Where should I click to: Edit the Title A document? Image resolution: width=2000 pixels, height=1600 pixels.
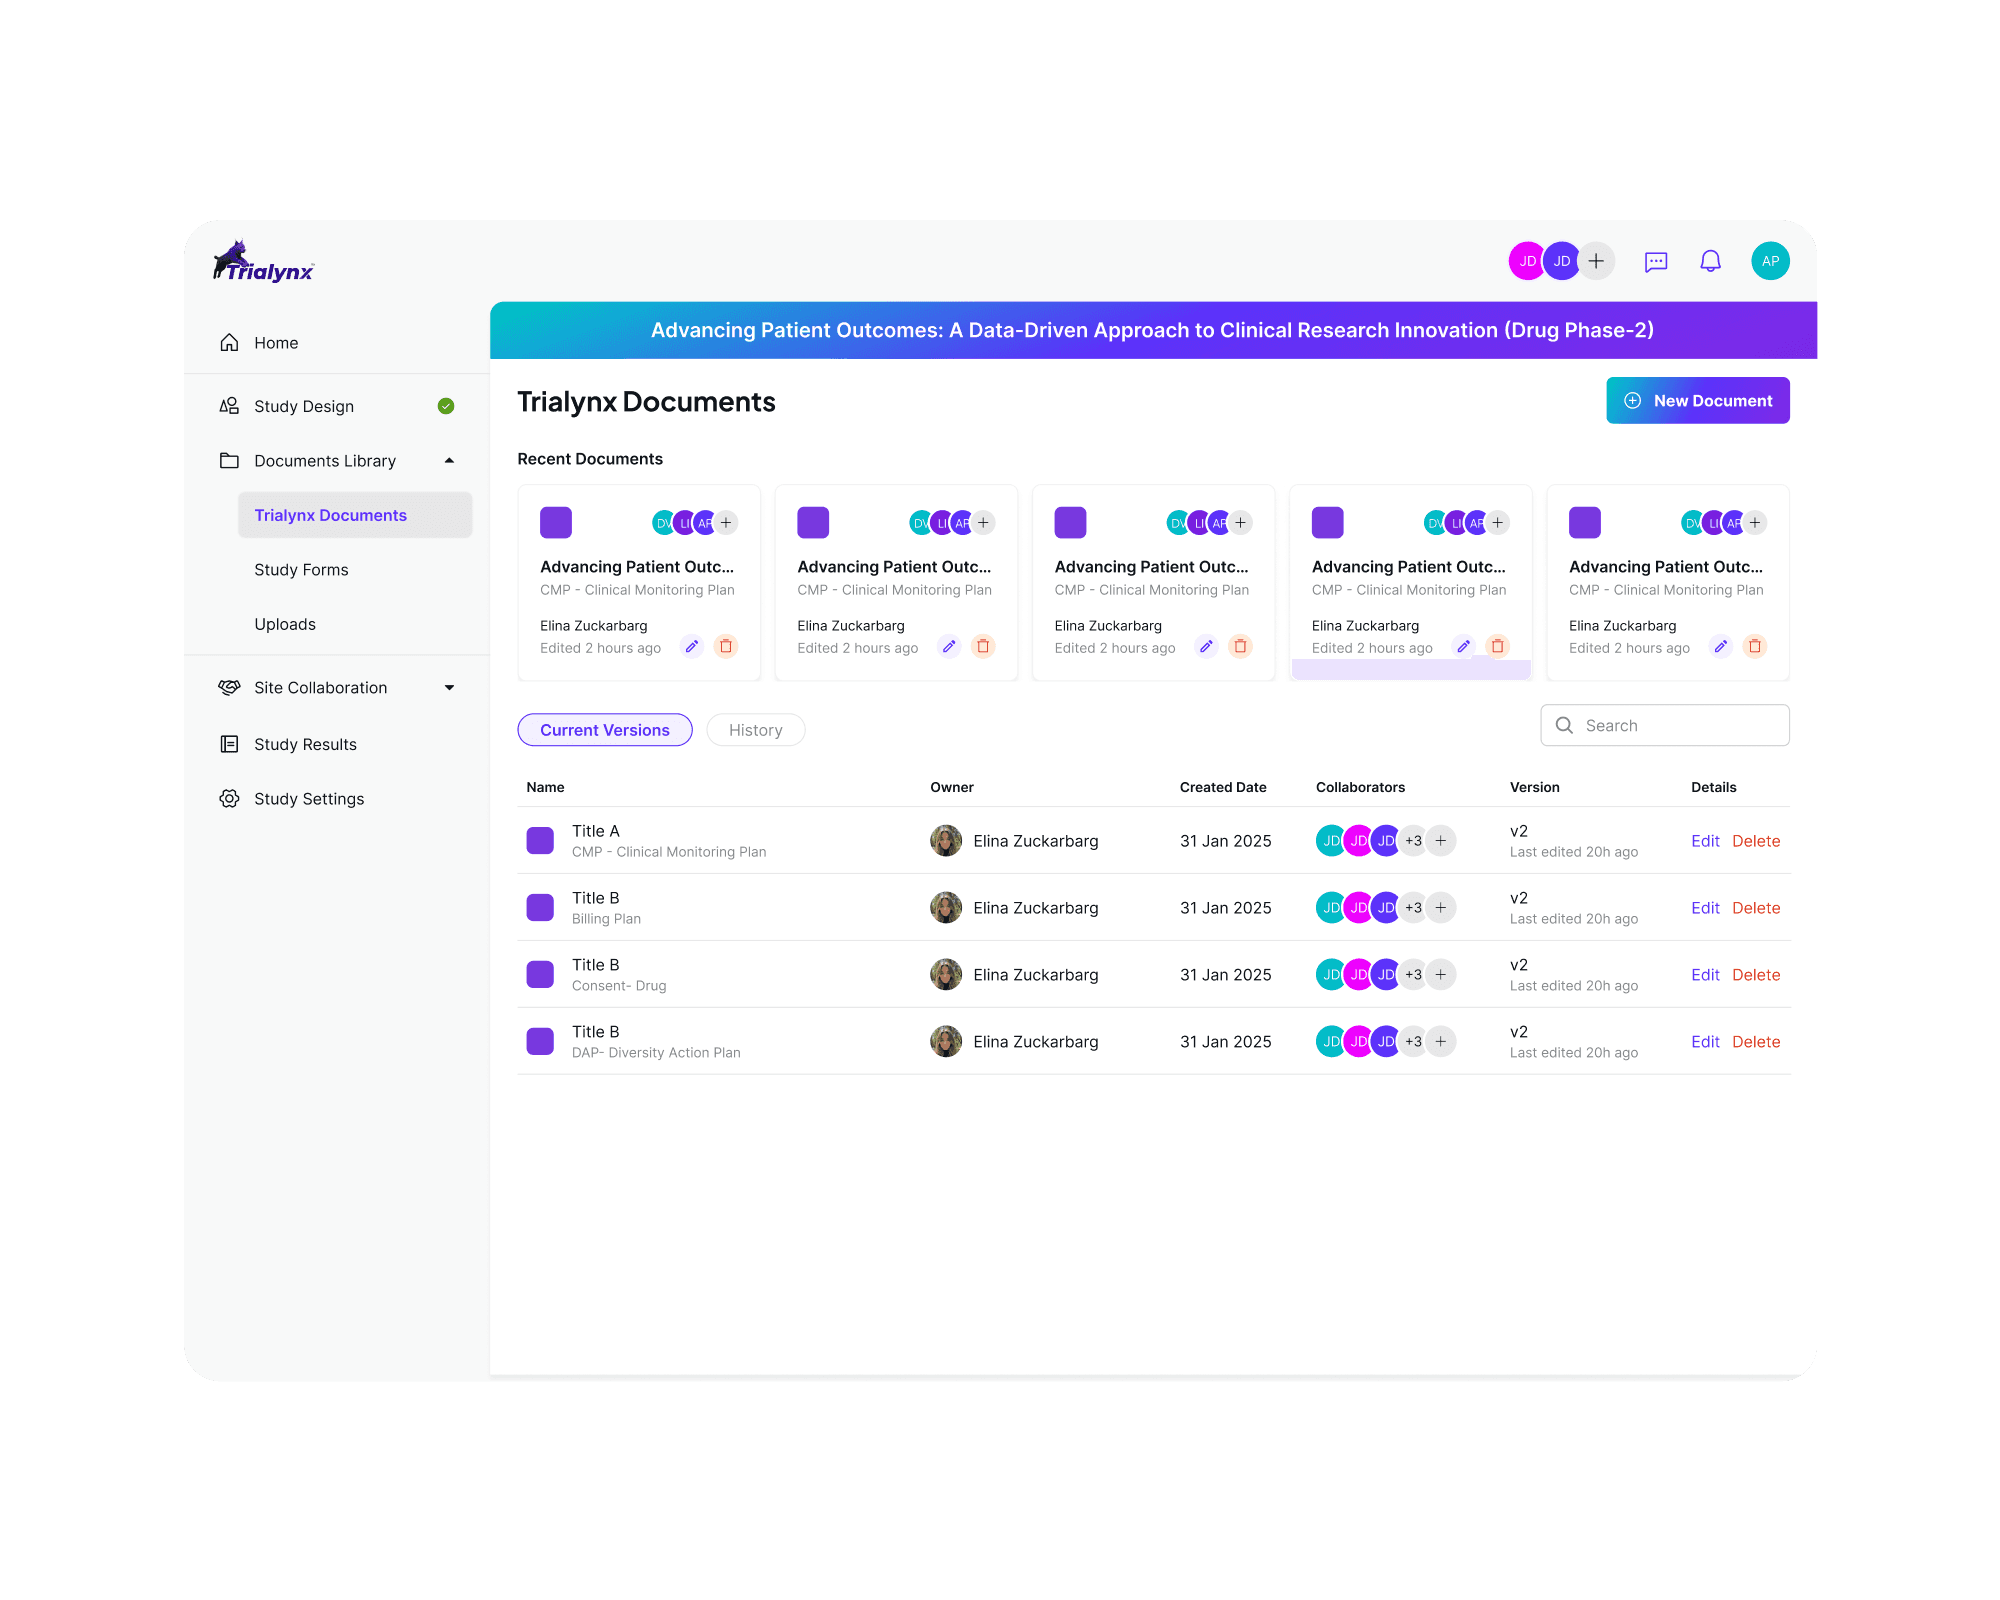[x=1705, y=841]
